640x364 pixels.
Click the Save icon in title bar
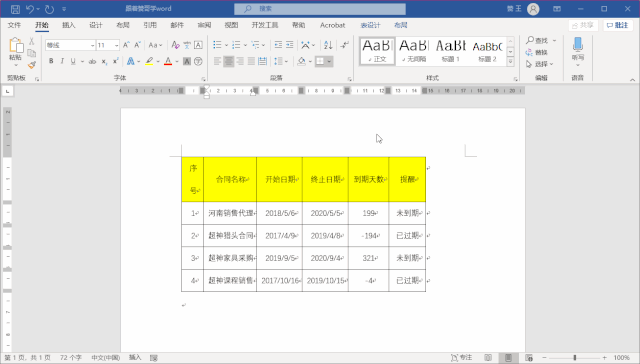tap(15, 9)
